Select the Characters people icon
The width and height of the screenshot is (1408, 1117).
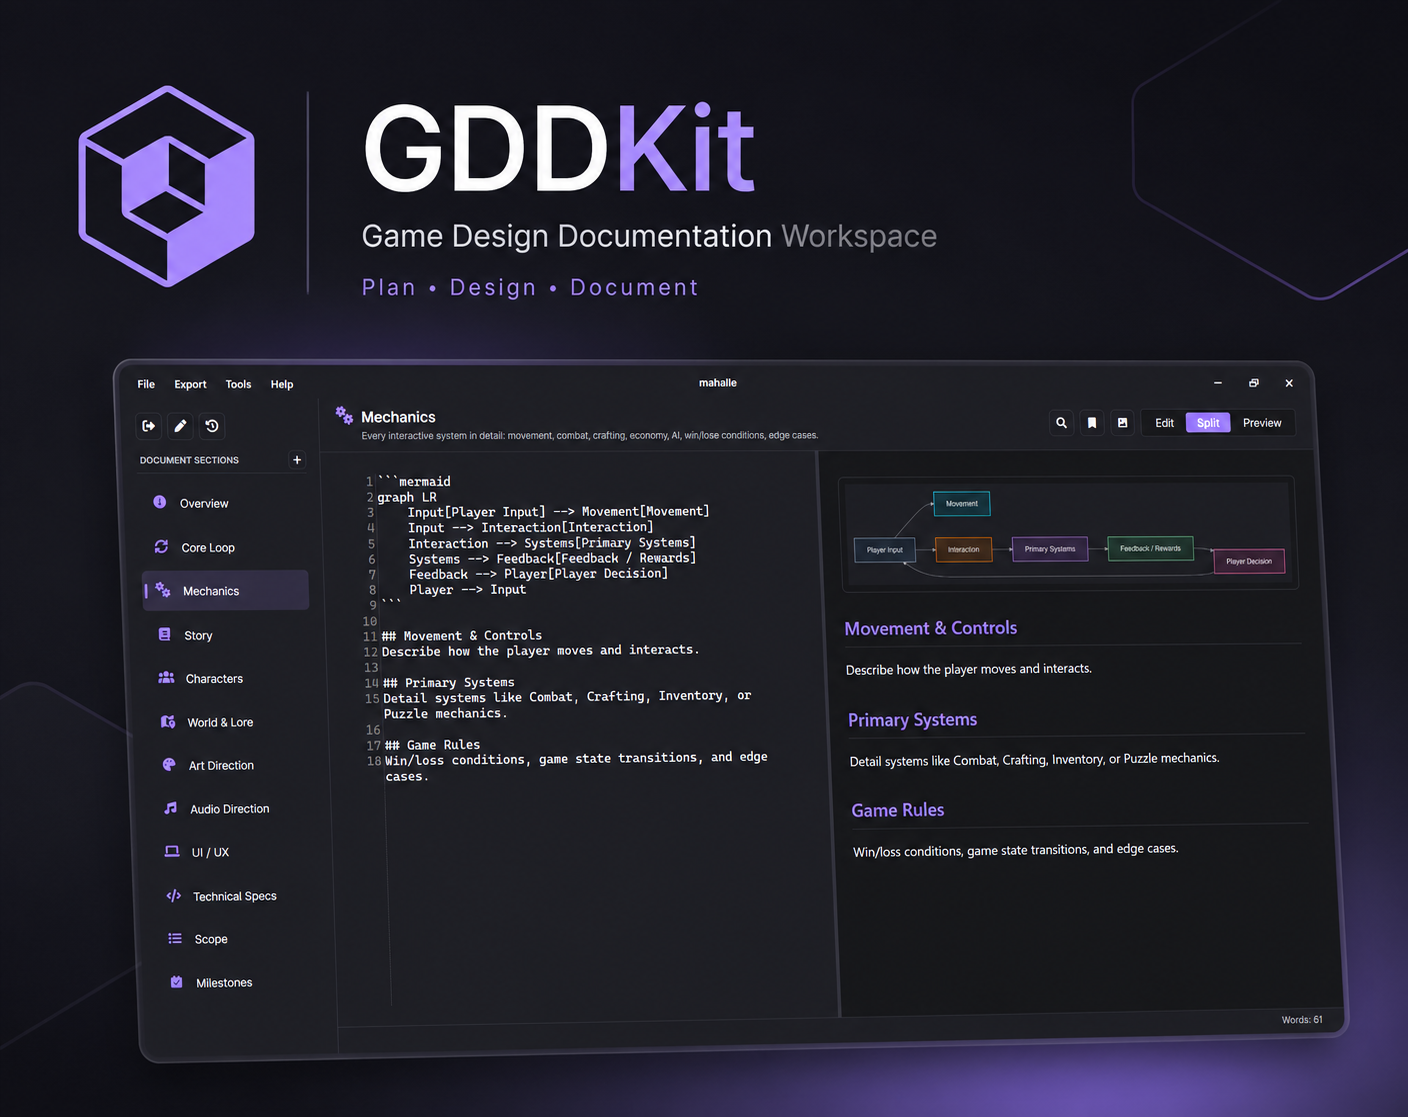tap(166, 678)
